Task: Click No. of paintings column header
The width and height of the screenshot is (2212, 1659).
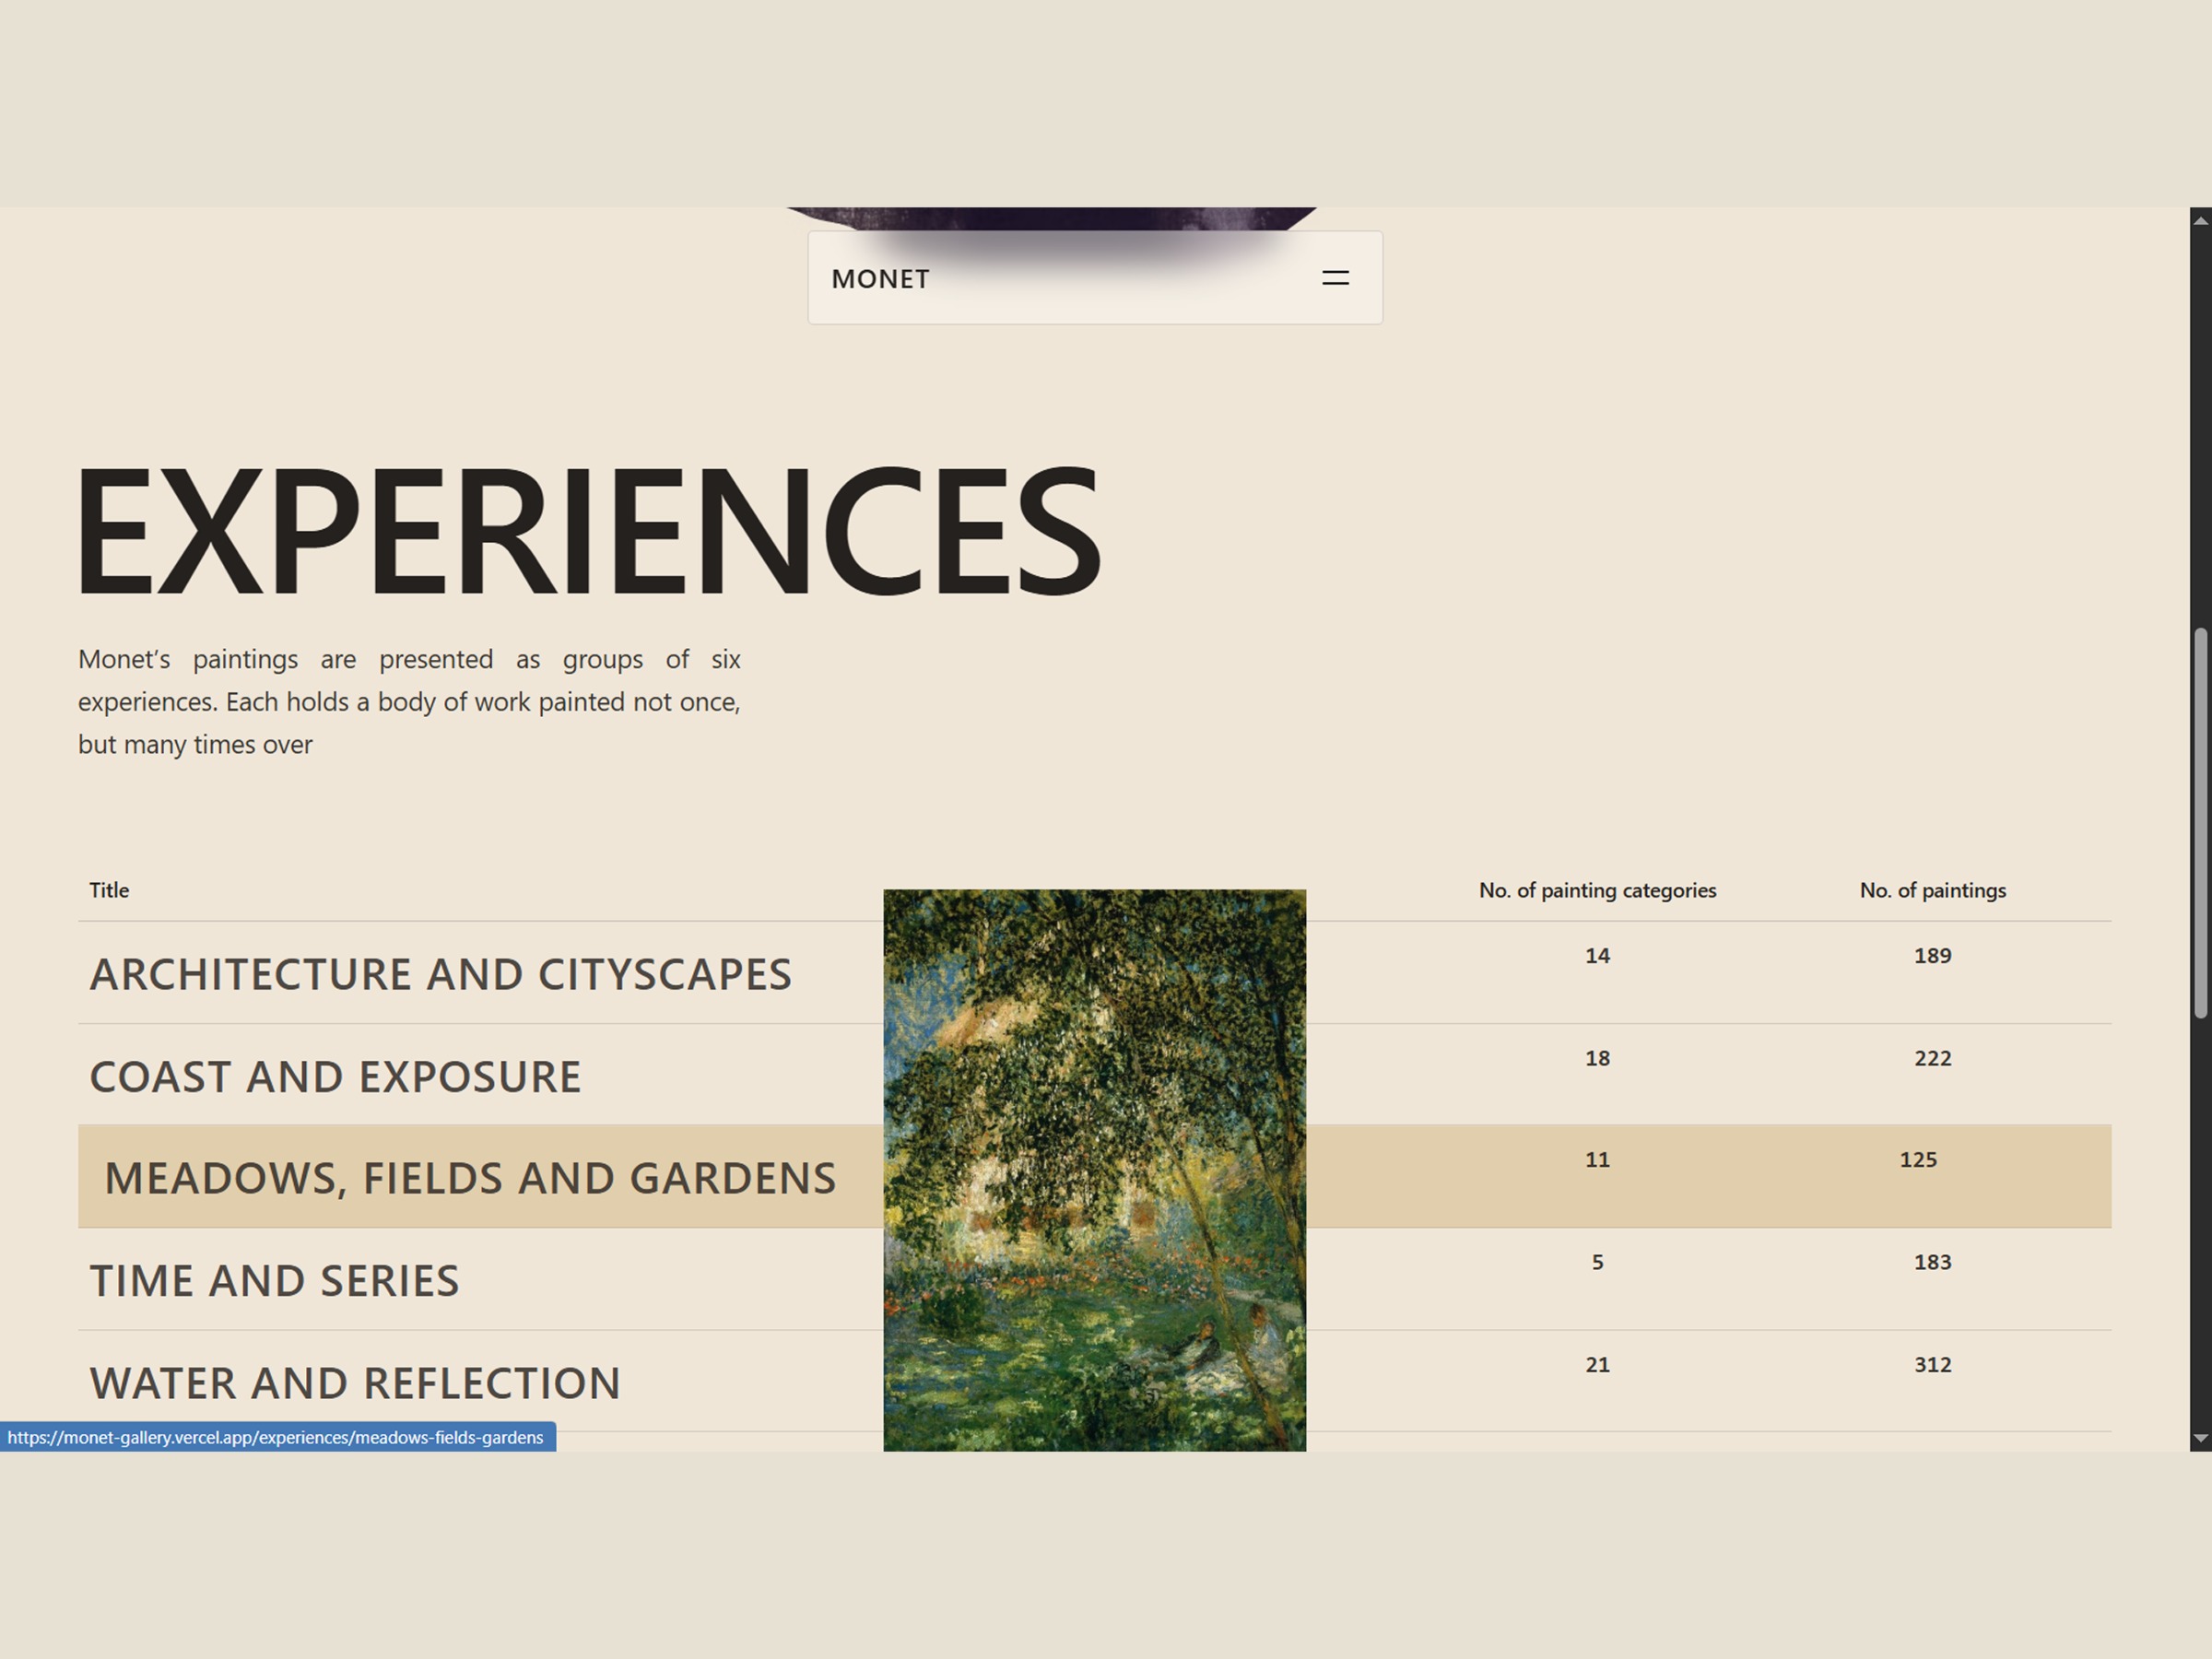Action: click(x=1932, y=890)
